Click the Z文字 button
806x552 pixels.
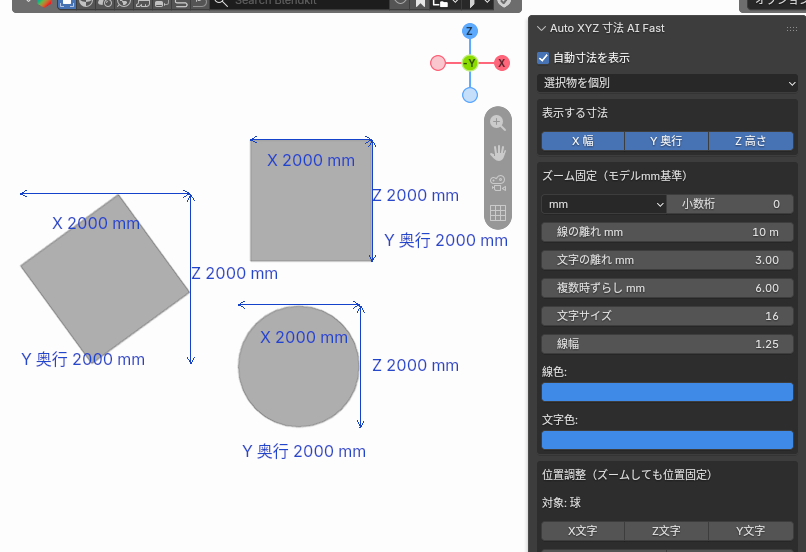click(666, 531)
